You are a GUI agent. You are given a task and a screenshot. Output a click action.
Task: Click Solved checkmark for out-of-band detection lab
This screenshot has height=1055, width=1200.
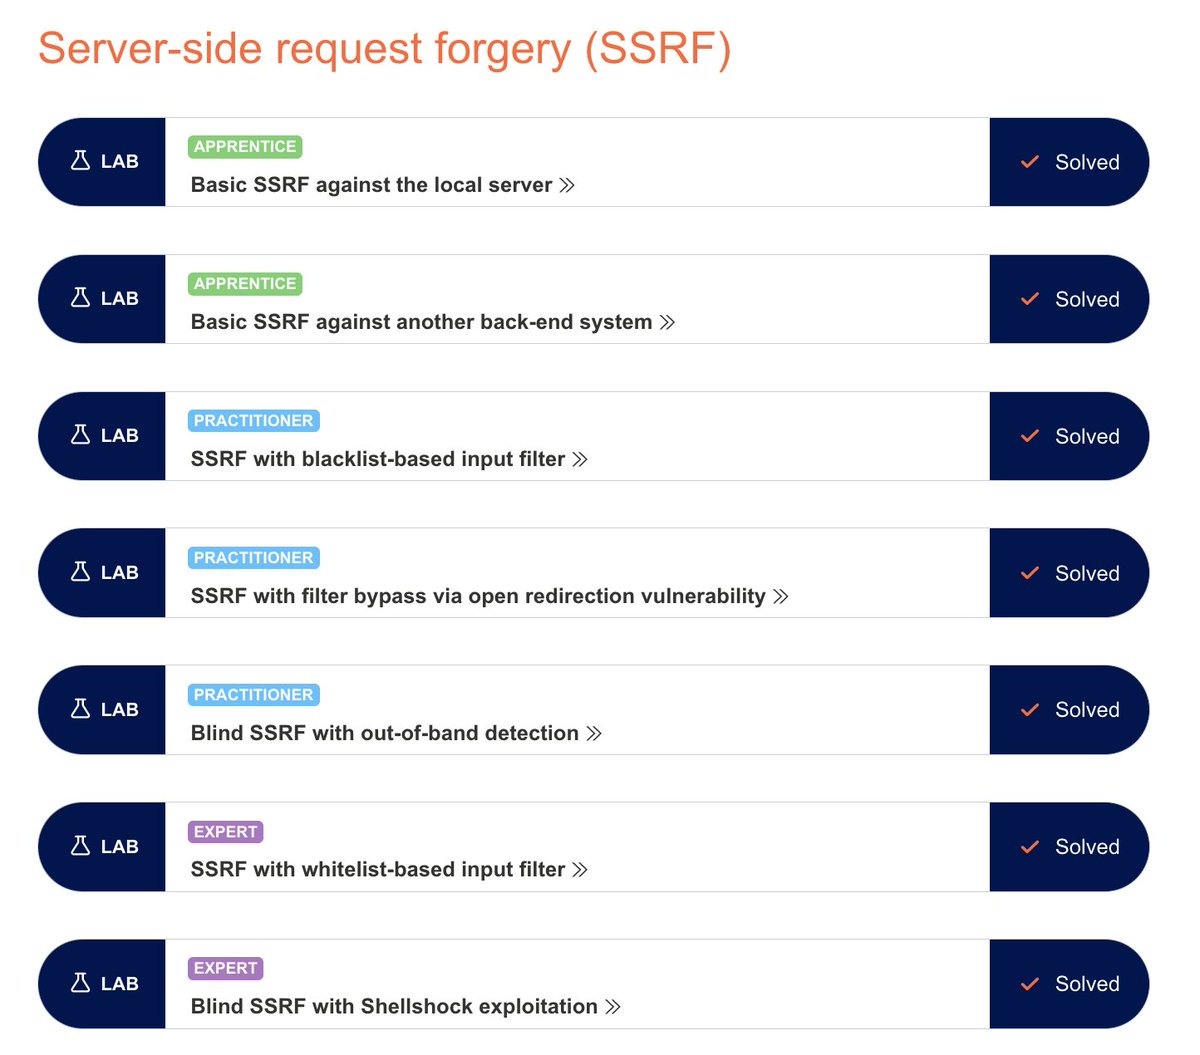click(1030, 710)
